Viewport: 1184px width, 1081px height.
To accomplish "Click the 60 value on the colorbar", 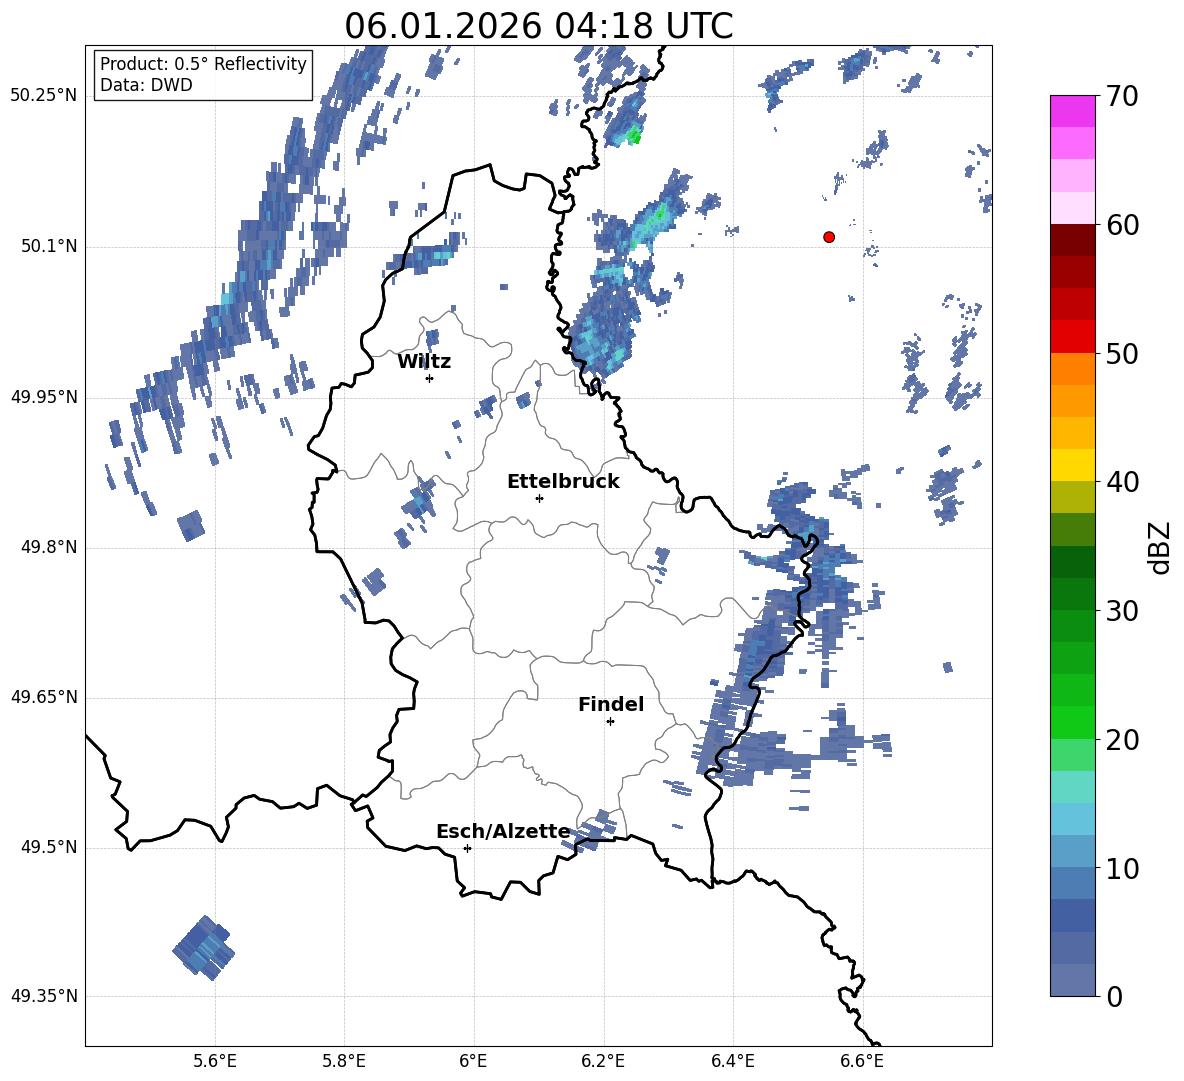I will (x=1122, y=225).
